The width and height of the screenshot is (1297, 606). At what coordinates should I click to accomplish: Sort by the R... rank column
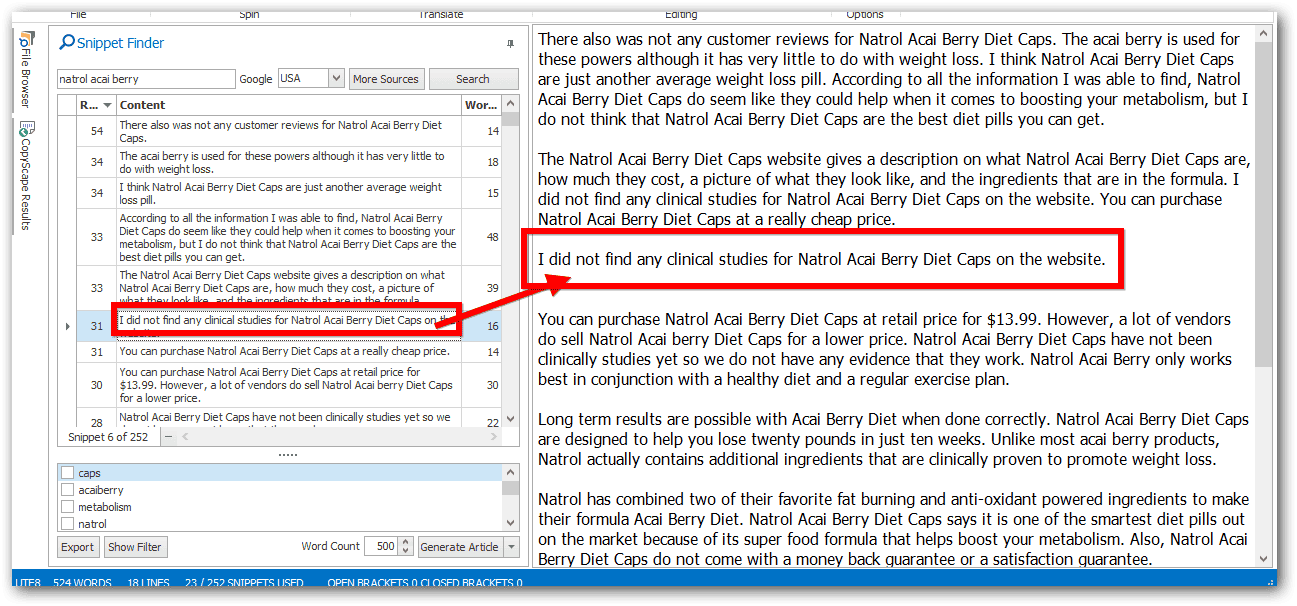click(x=96, y=105)
